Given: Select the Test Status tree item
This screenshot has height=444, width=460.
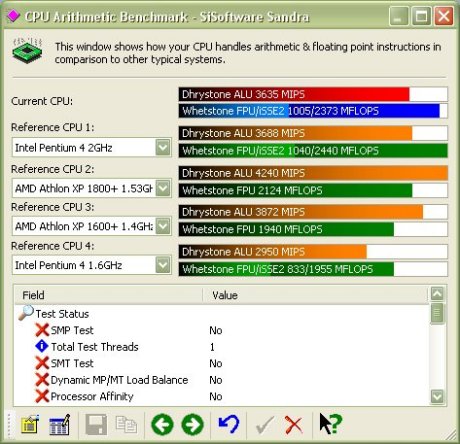Looking at the screenshot, I should tap(62, 314).
